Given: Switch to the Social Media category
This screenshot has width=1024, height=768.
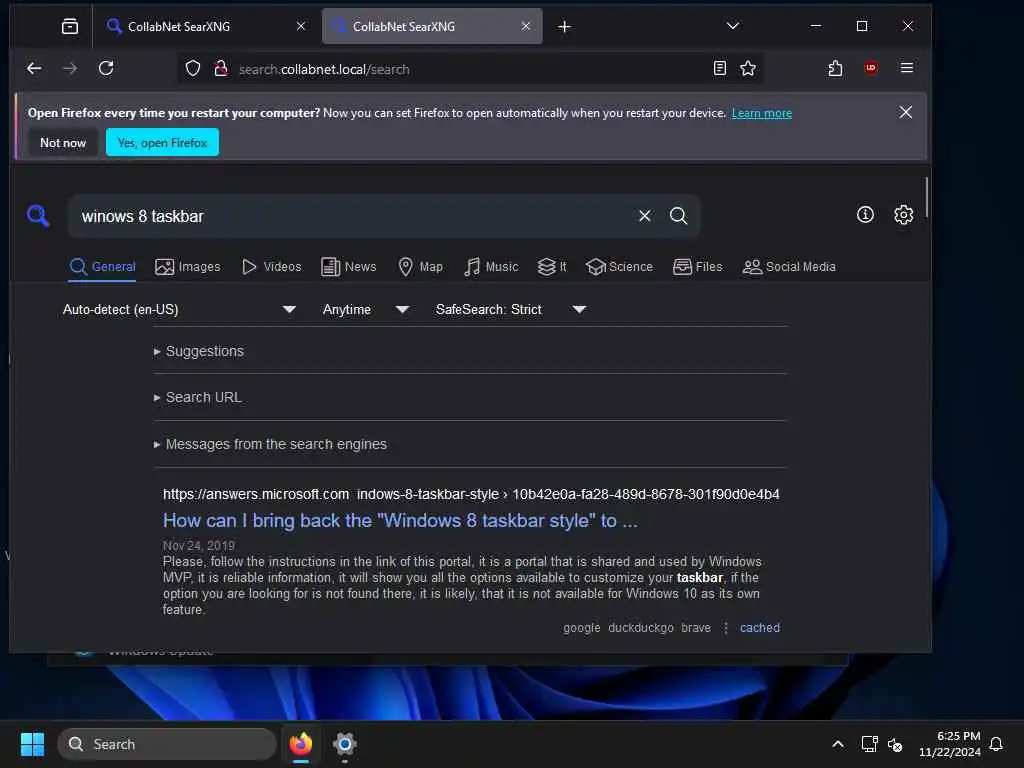Looking at the screenshot, I should [789, 267].
